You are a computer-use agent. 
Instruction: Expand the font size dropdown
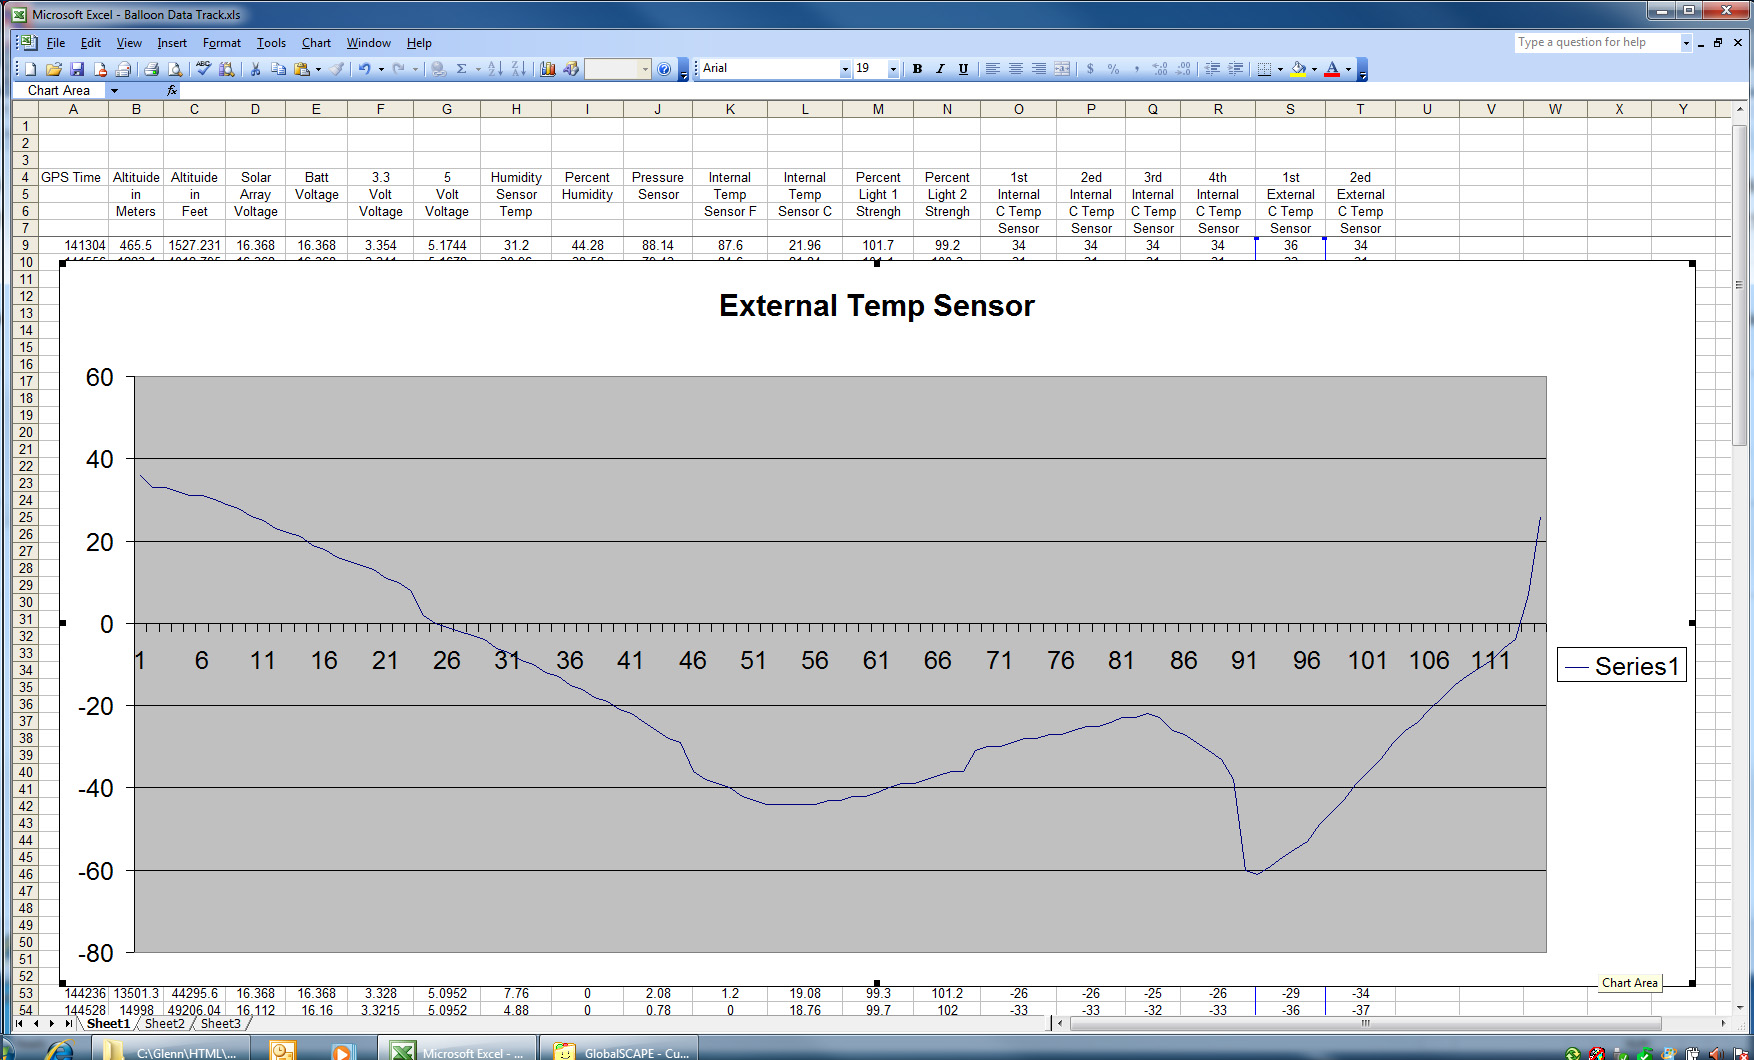pos(893,69)
